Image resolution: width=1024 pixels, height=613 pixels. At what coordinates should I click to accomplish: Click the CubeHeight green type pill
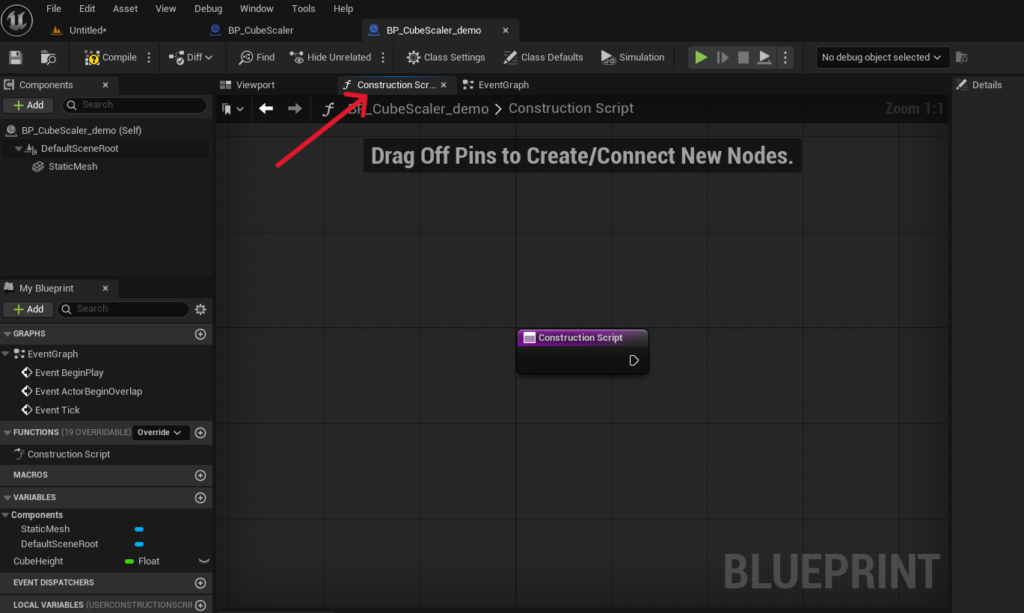129,561
